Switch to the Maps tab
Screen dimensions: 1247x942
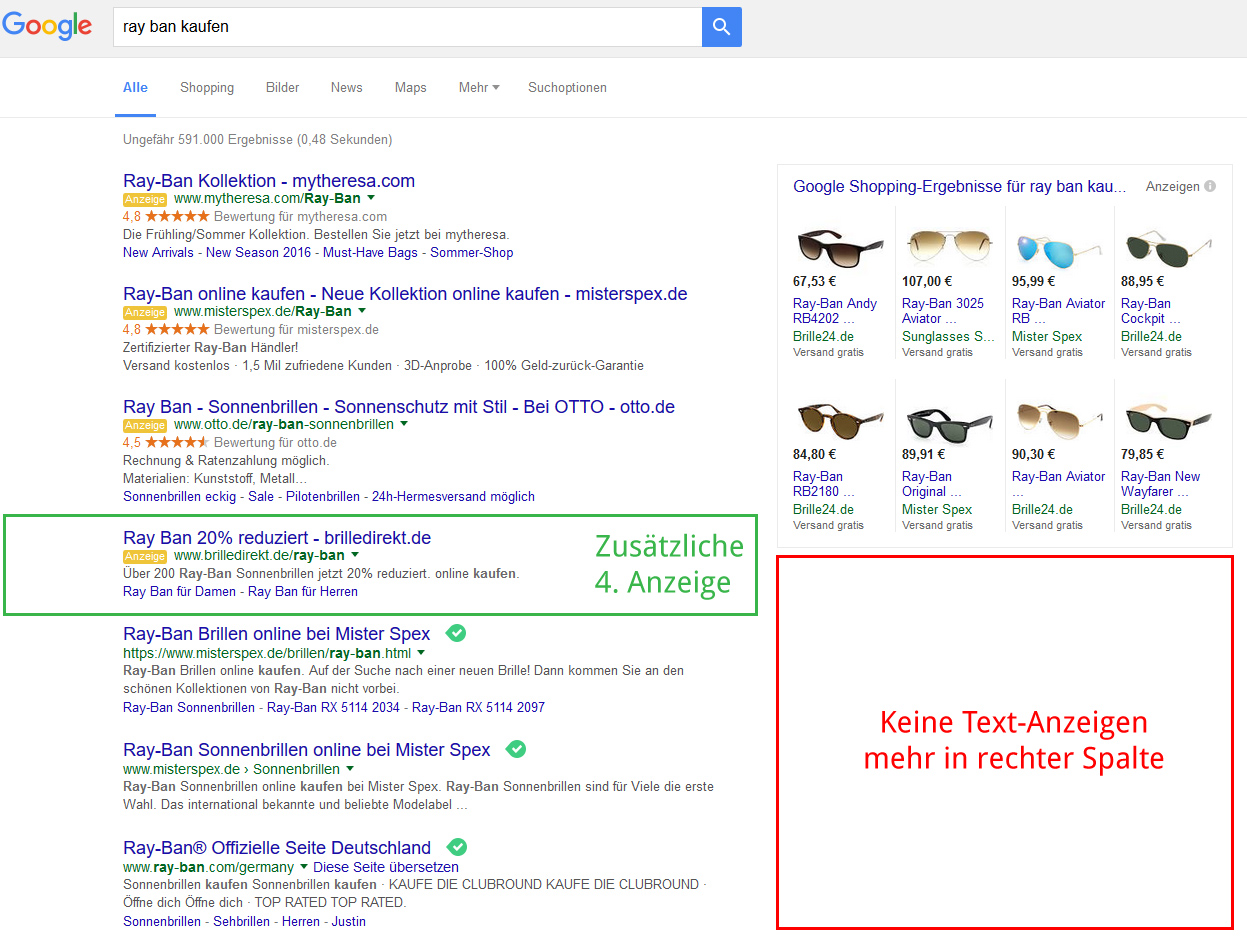pyautogui.click(x=411, y=88)
